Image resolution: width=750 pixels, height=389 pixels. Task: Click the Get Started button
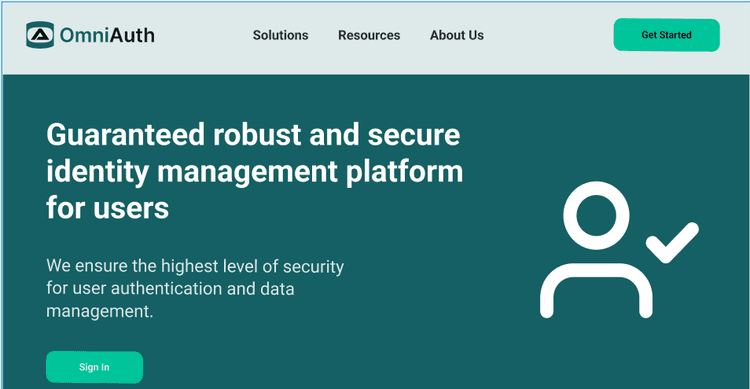(x=666, y=35)
